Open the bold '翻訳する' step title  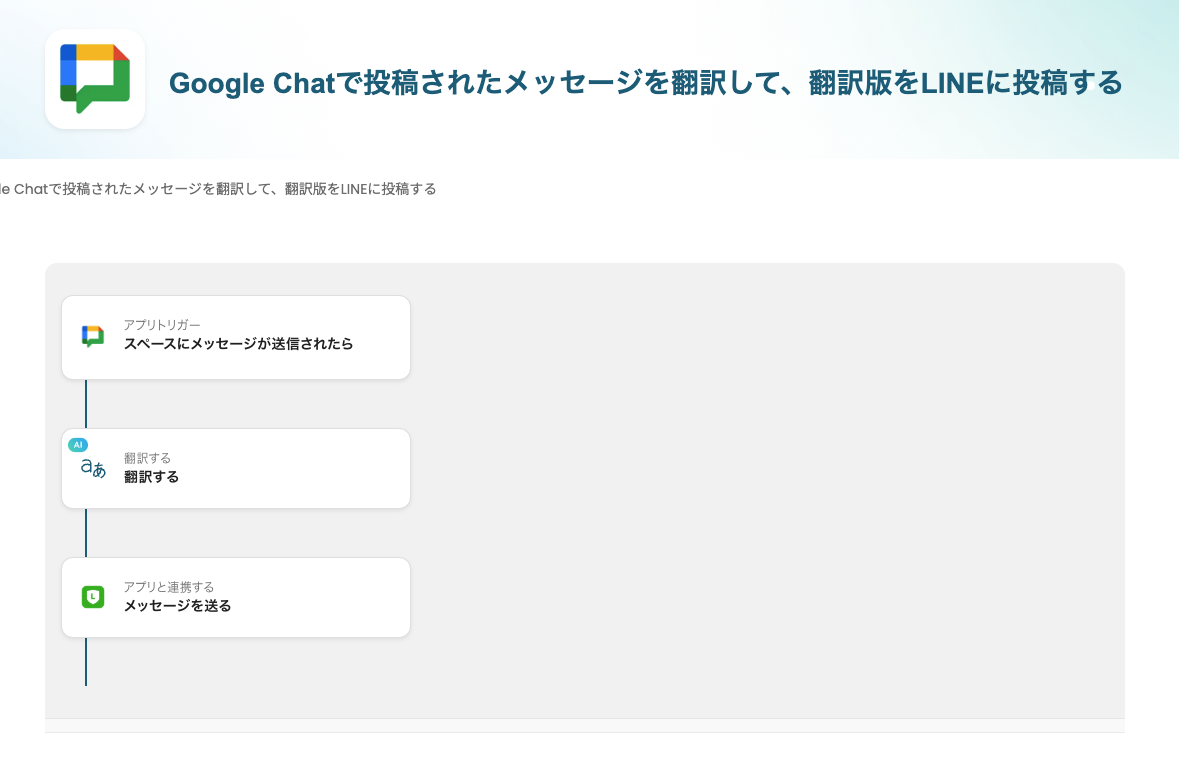pos(152,477)
